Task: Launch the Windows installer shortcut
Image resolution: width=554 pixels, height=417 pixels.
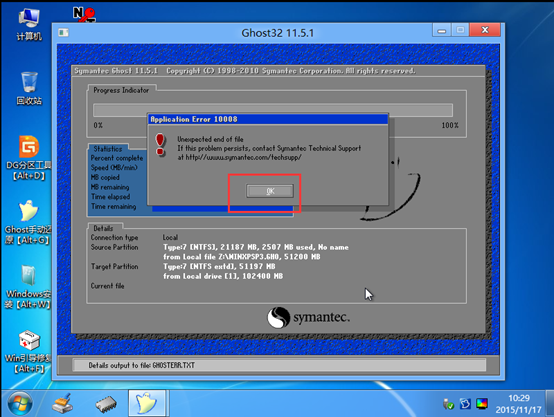Action: pos(28,287)
